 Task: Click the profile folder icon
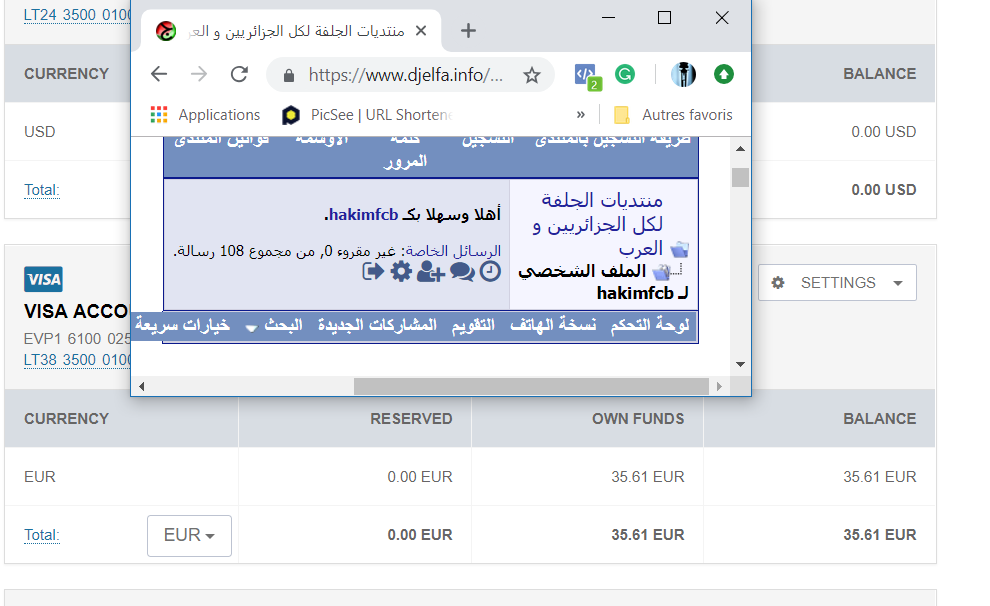click(x=662, y=272)
